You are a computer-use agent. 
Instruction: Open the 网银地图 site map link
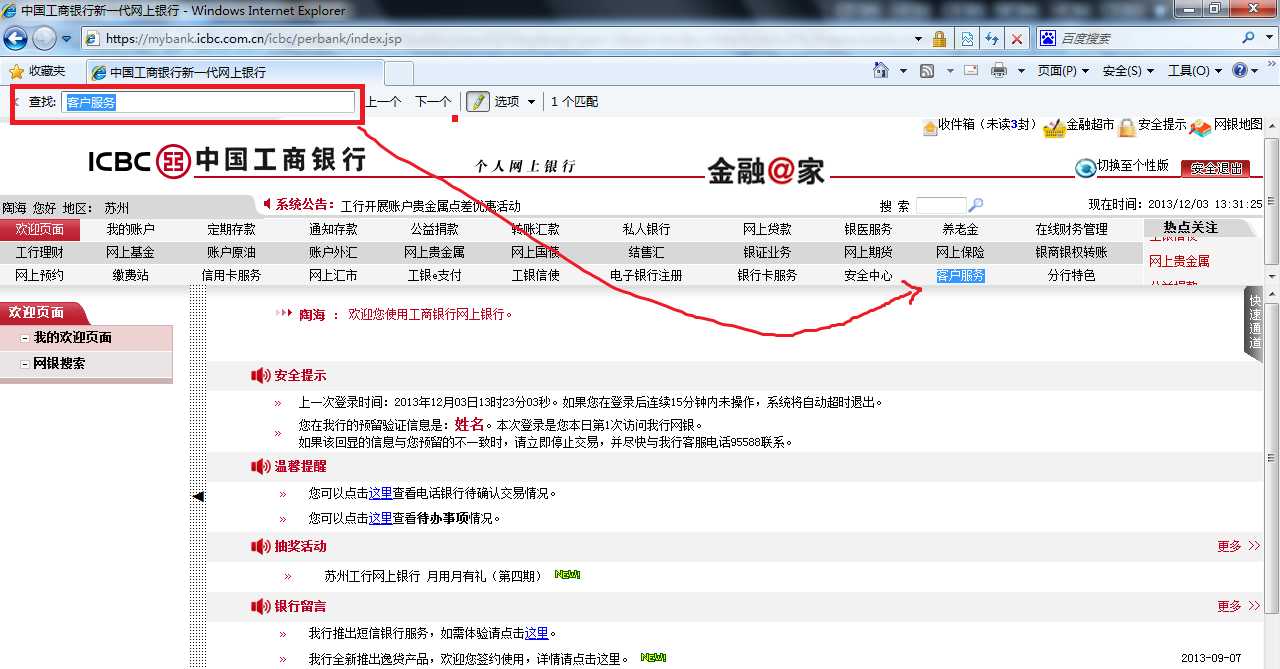[x=1227, y=126]
